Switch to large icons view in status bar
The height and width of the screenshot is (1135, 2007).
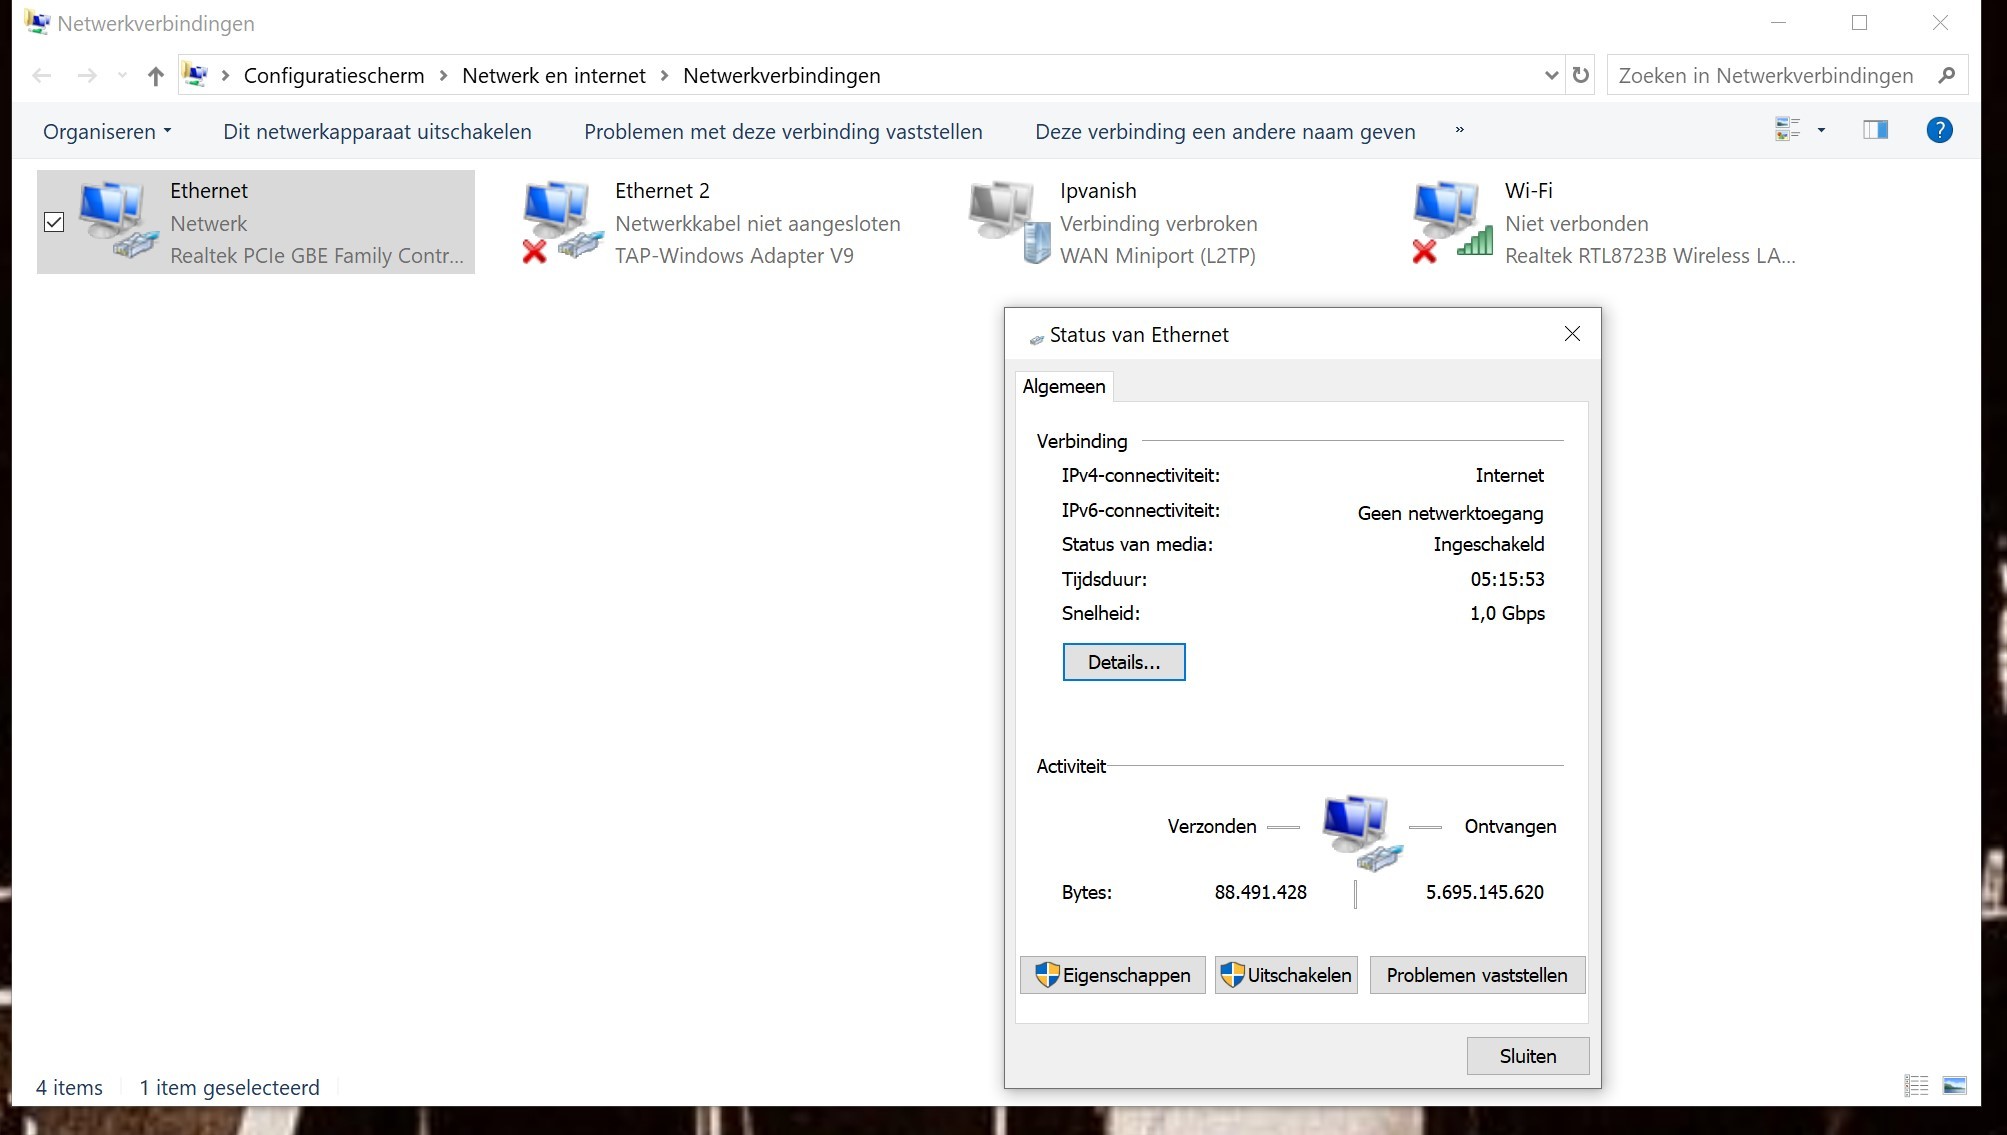1954,1086
